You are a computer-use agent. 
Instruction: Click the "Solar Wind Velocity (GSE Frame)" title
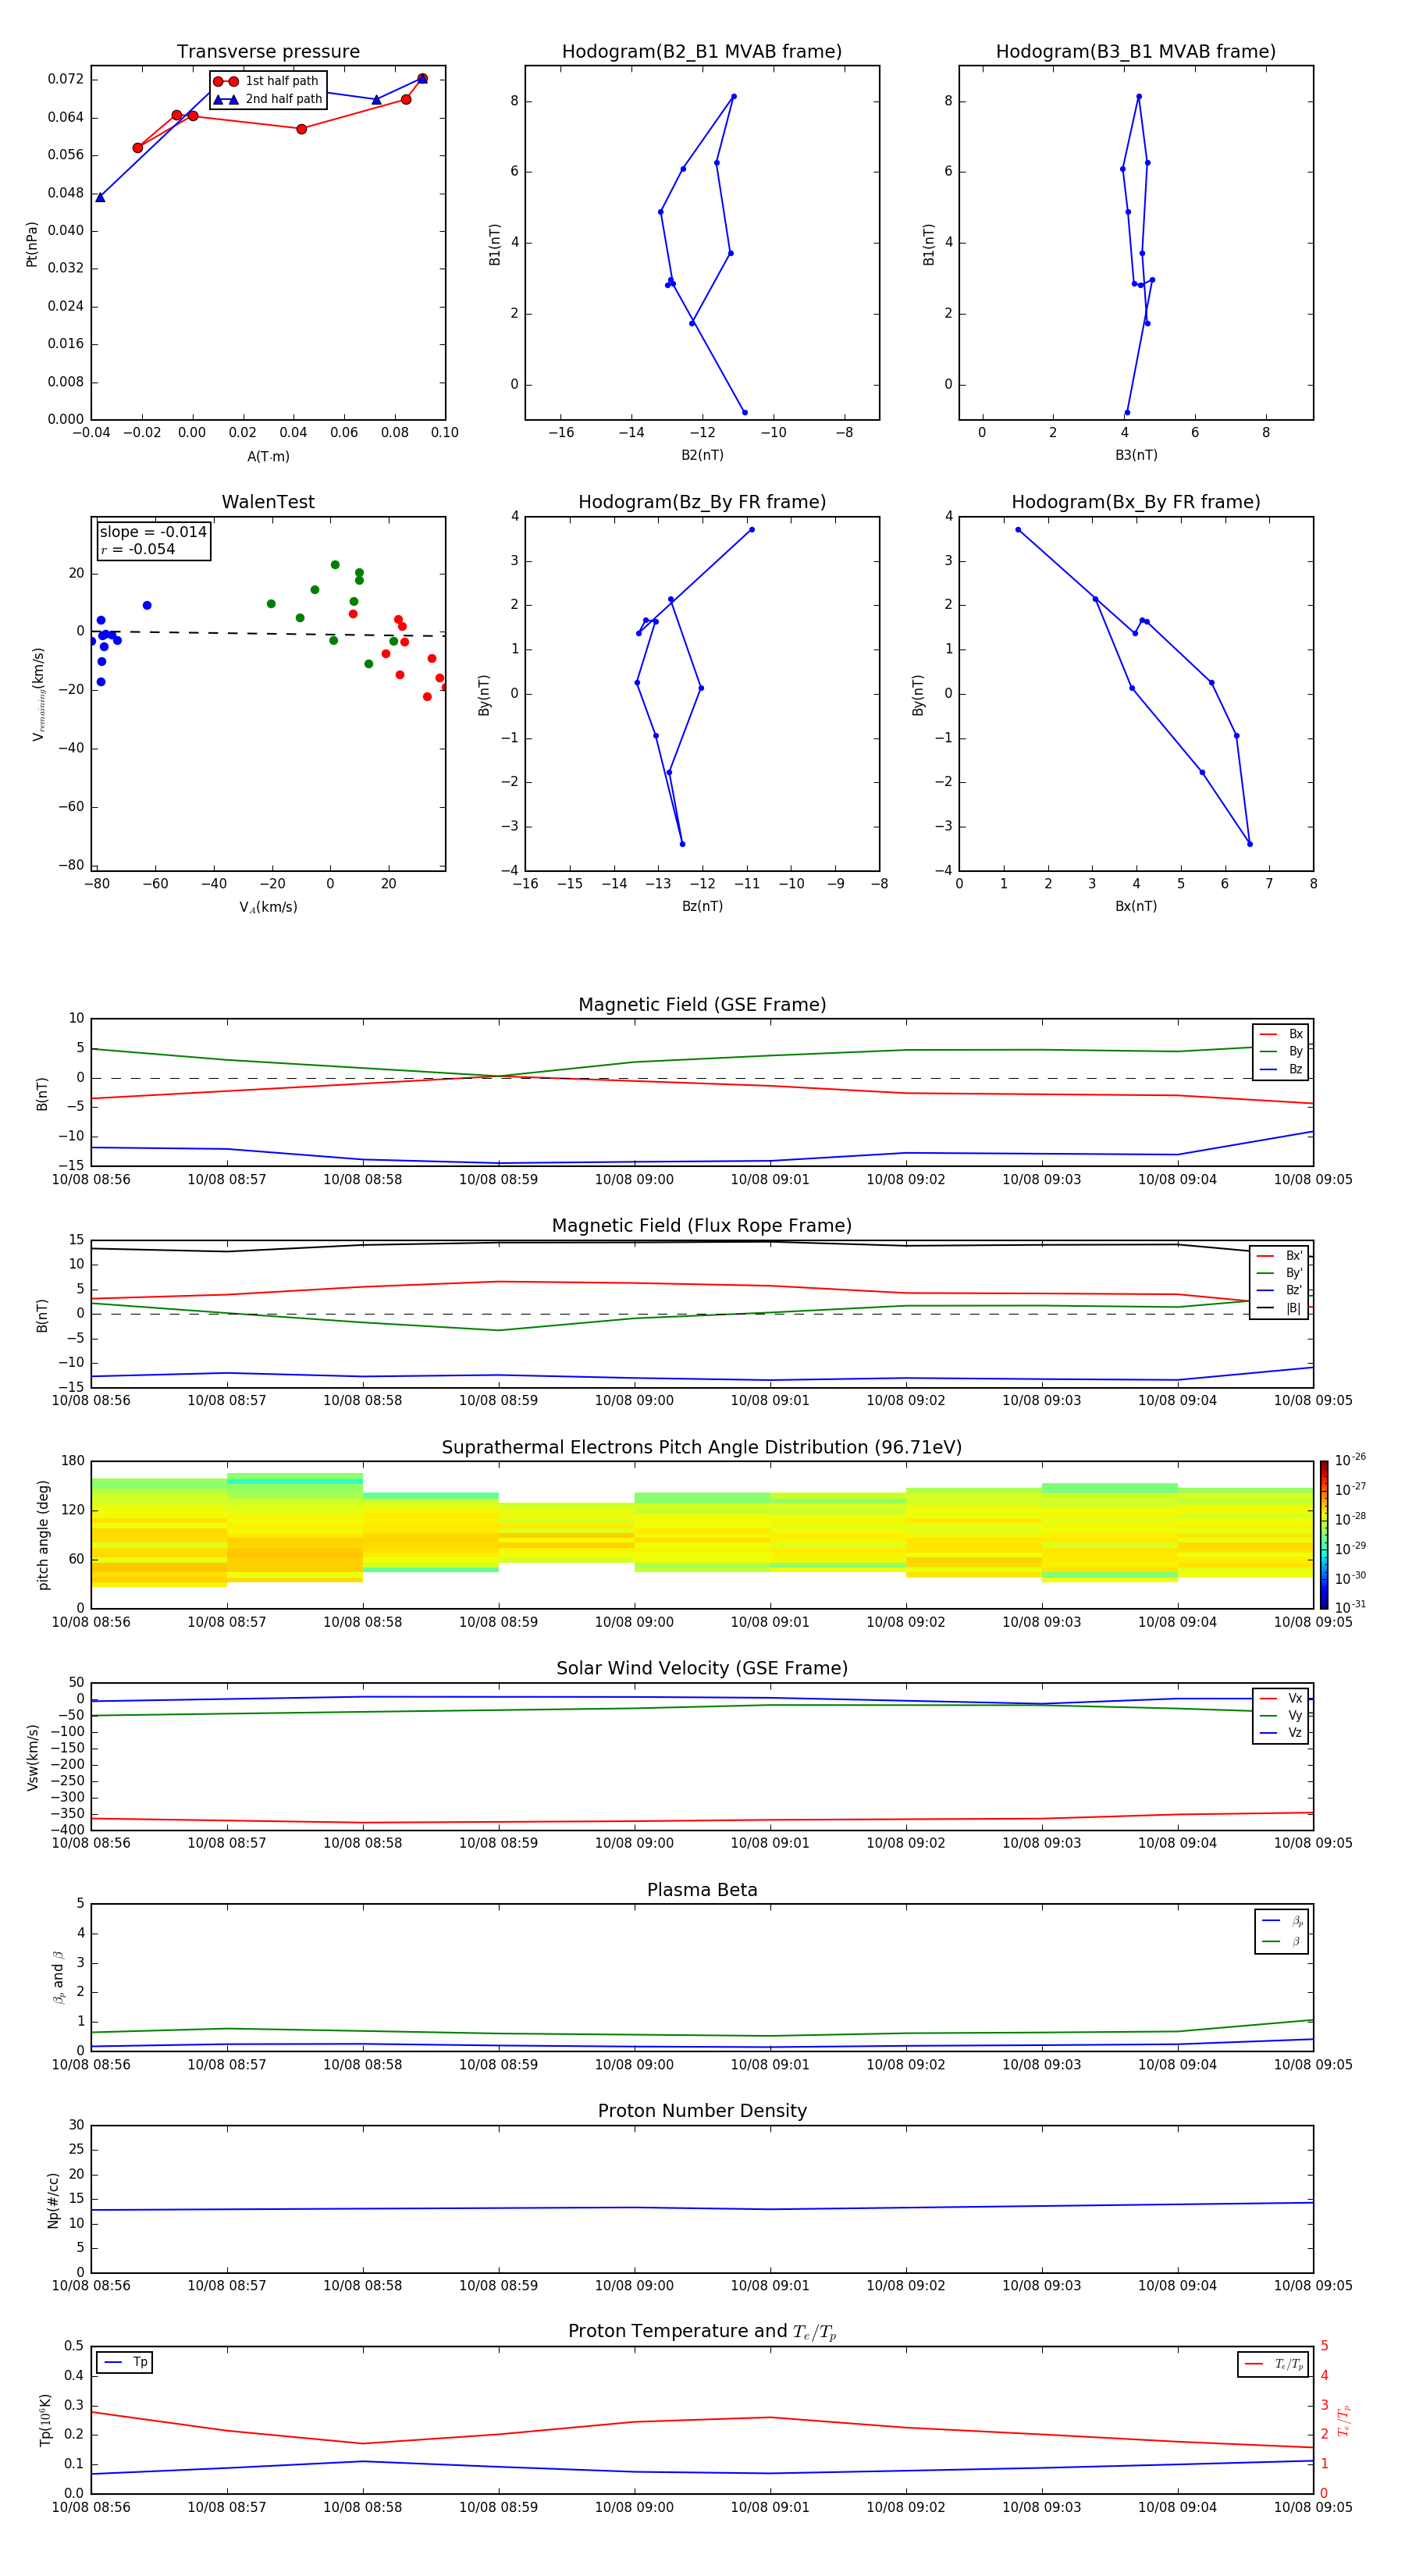point(702,1669)
